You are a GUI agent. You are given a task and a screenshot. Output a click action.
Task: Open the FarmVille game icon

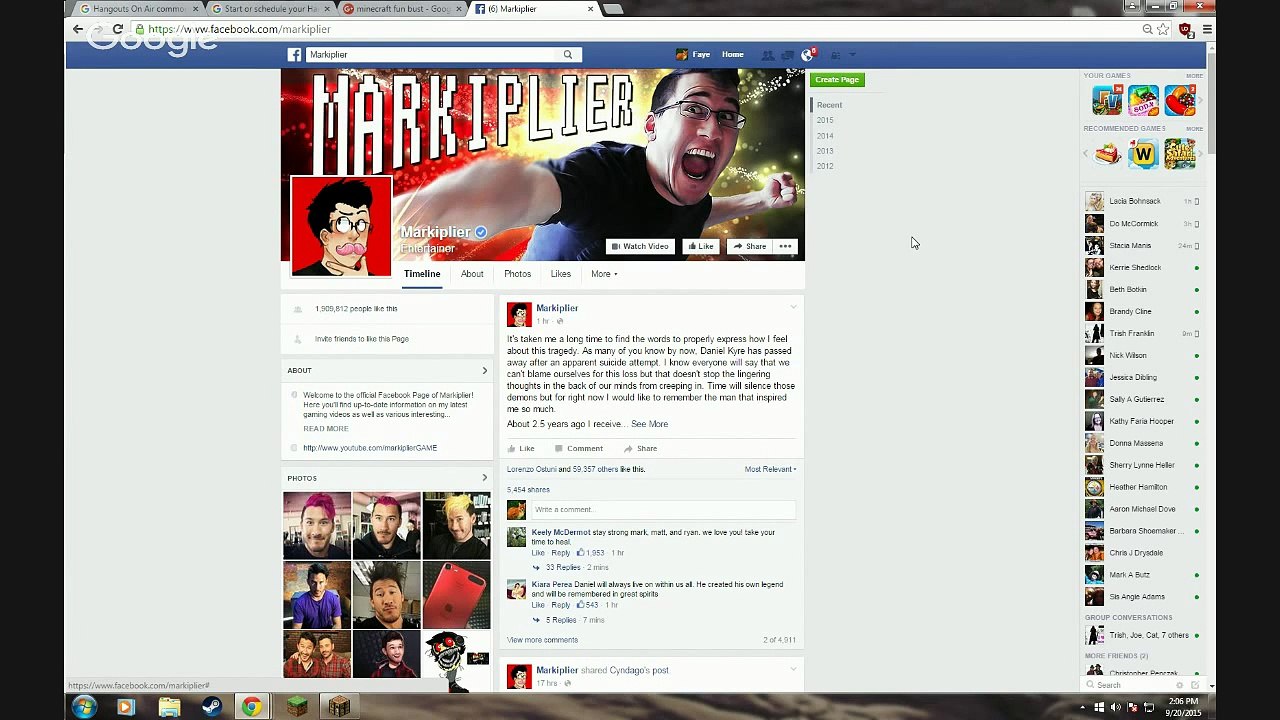click(1107, 100)
